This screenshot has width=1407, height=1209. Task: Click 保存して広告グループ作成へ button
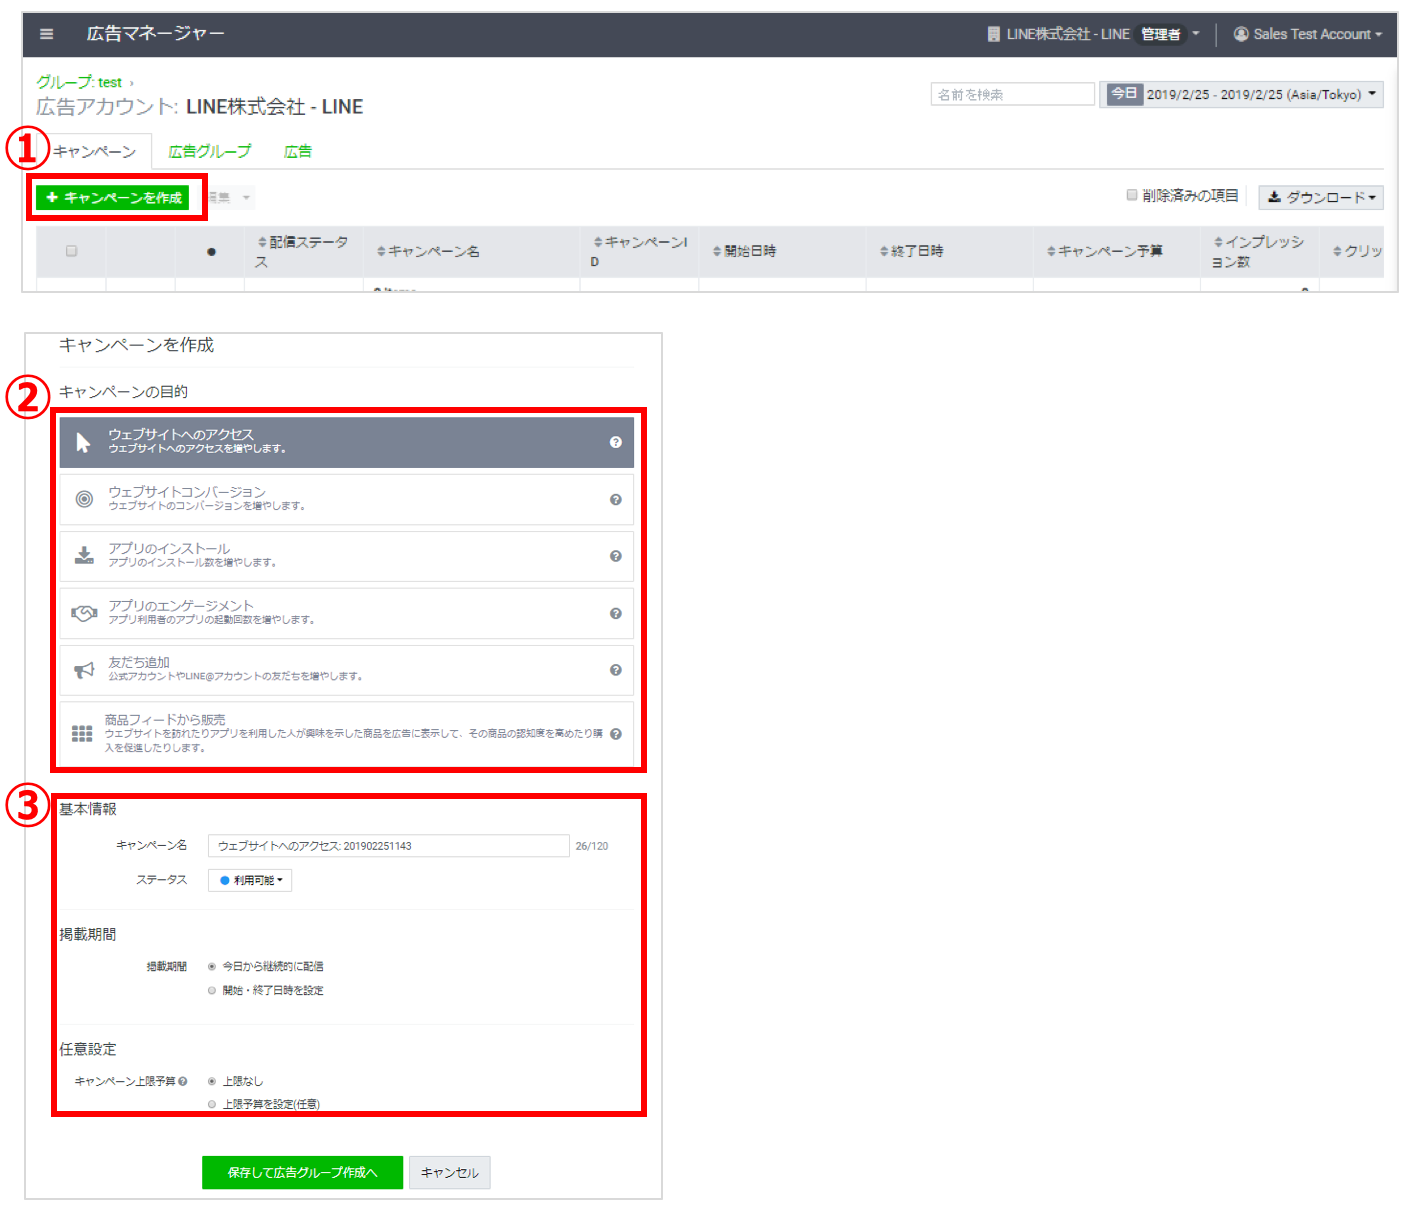[x=302, y=1172]
